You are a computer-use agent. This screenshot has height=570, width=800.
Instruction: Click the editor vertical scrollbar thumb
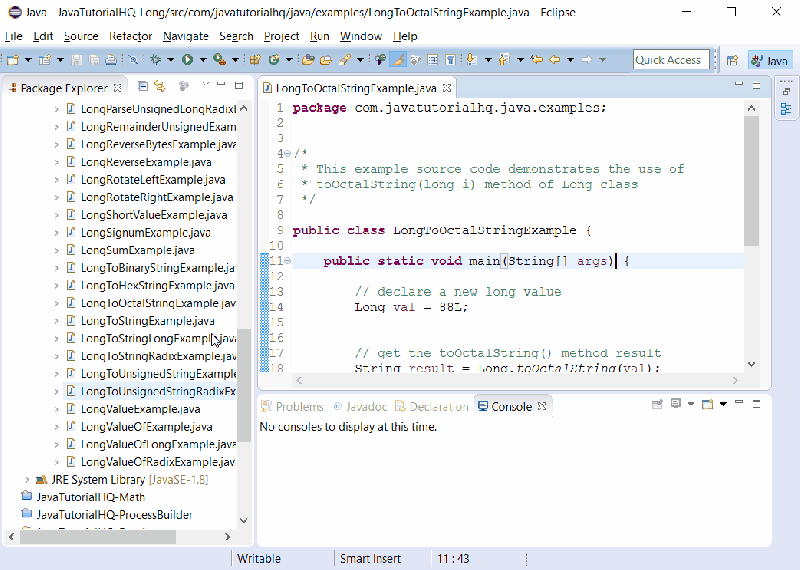[752, 181]
